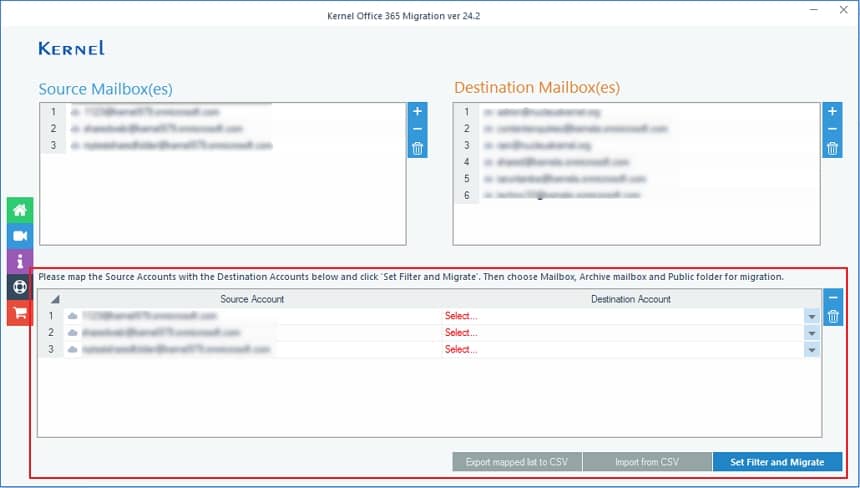Select source mailbox row 3

[x=223, y=145]
